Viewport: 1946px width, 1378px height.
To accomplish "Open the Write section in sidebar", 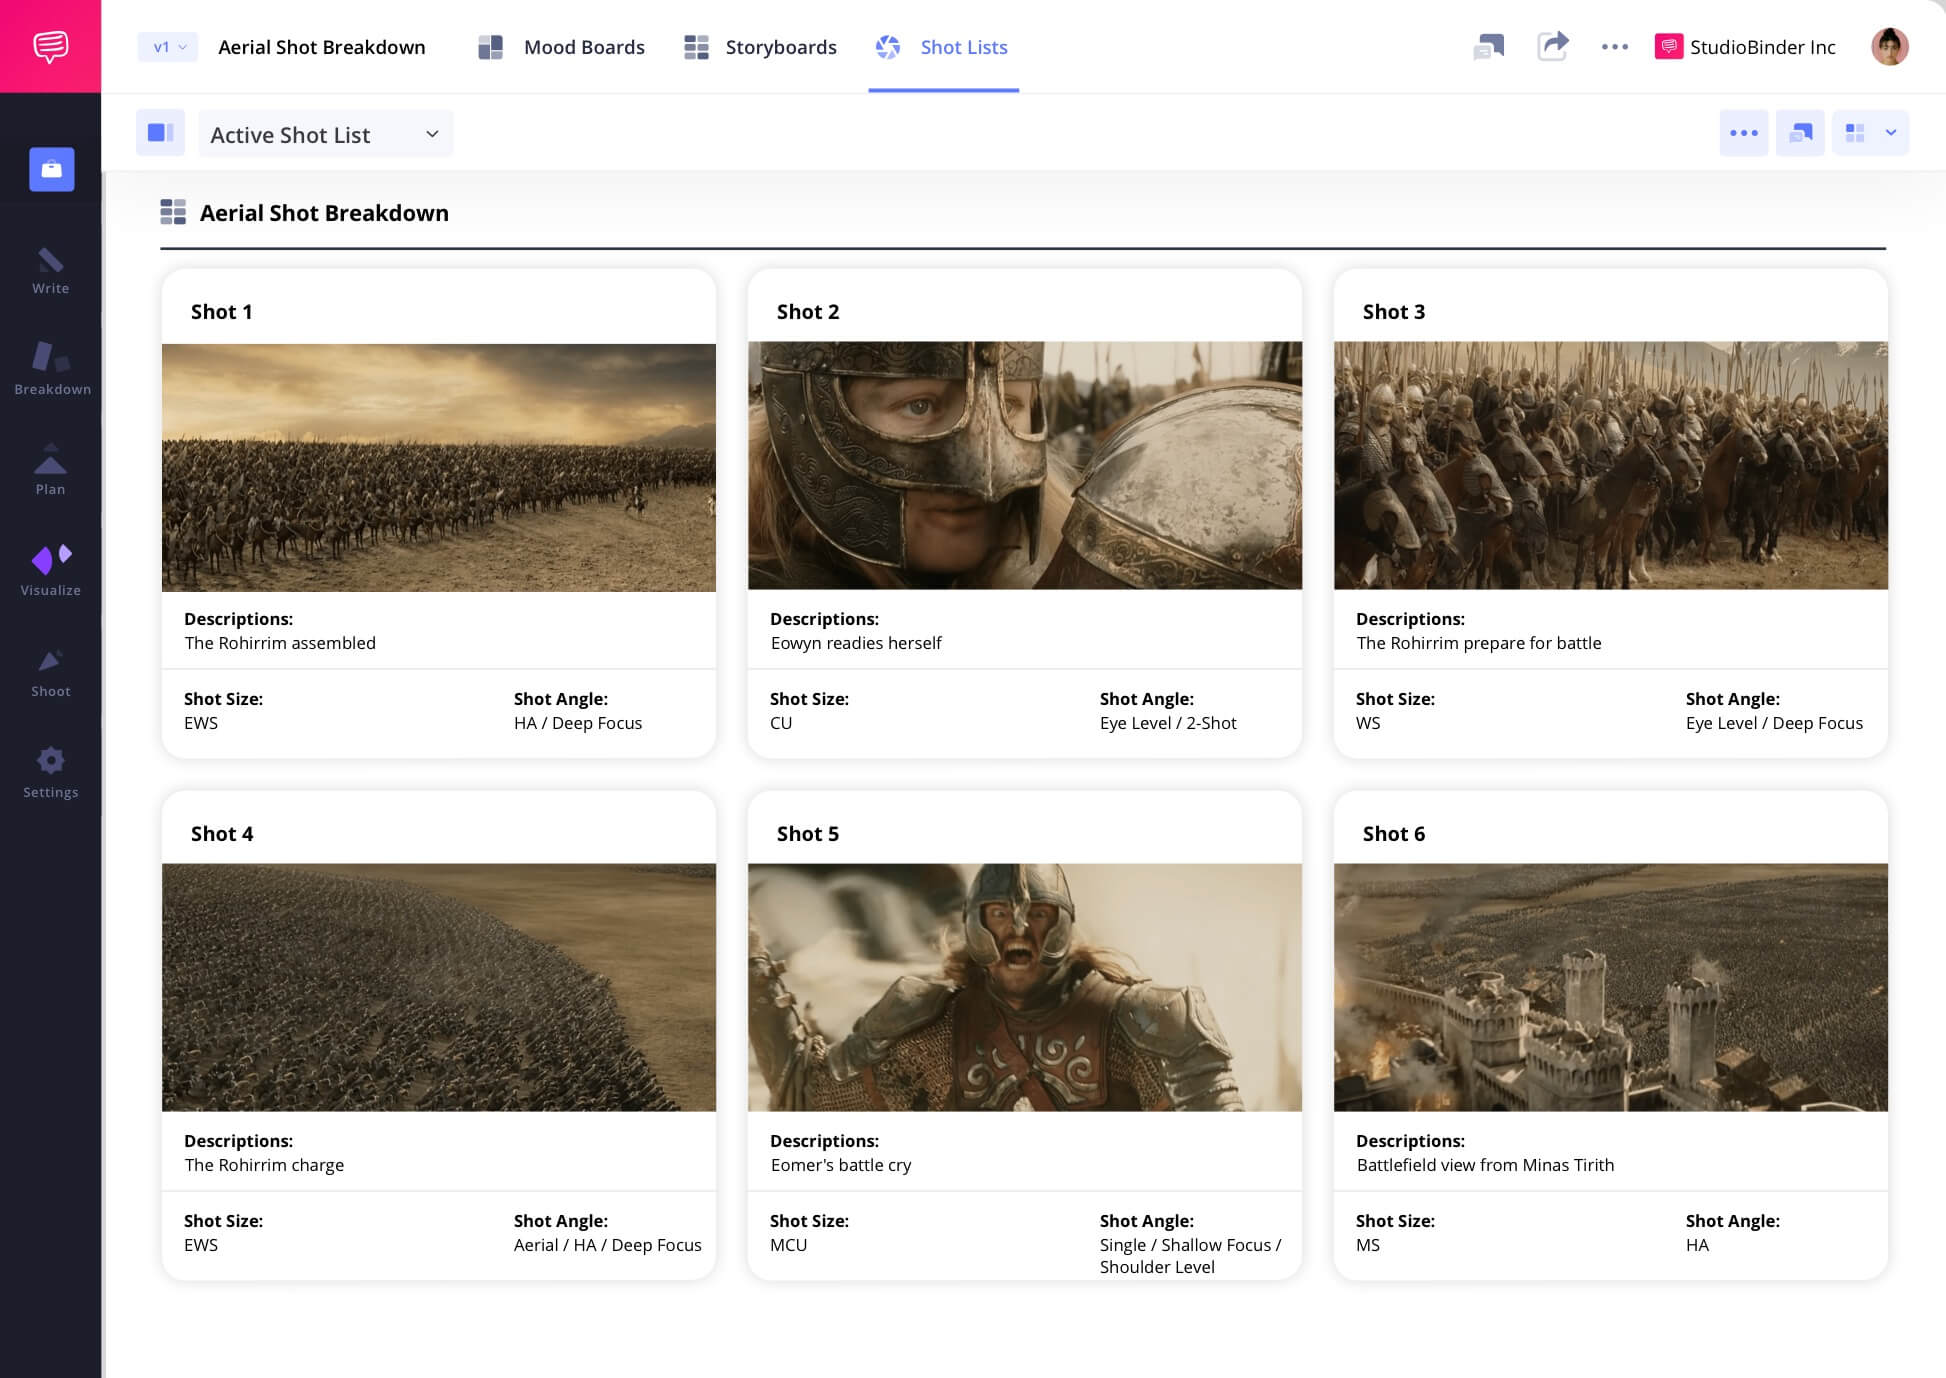I will (51, 271).
